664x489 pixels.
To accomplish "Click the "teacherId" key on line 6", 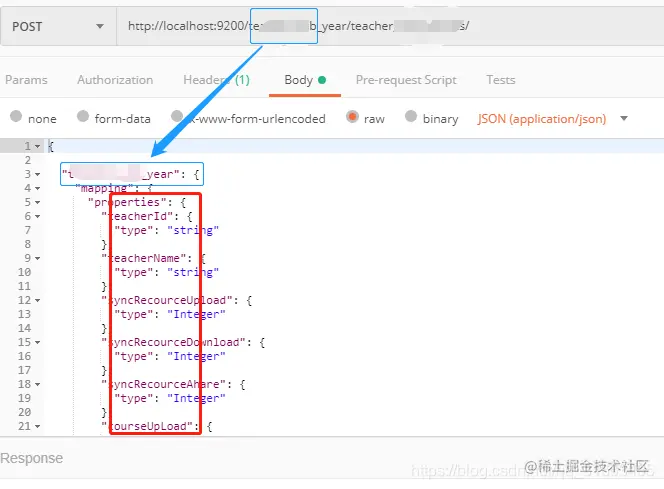I will (138, 216).
